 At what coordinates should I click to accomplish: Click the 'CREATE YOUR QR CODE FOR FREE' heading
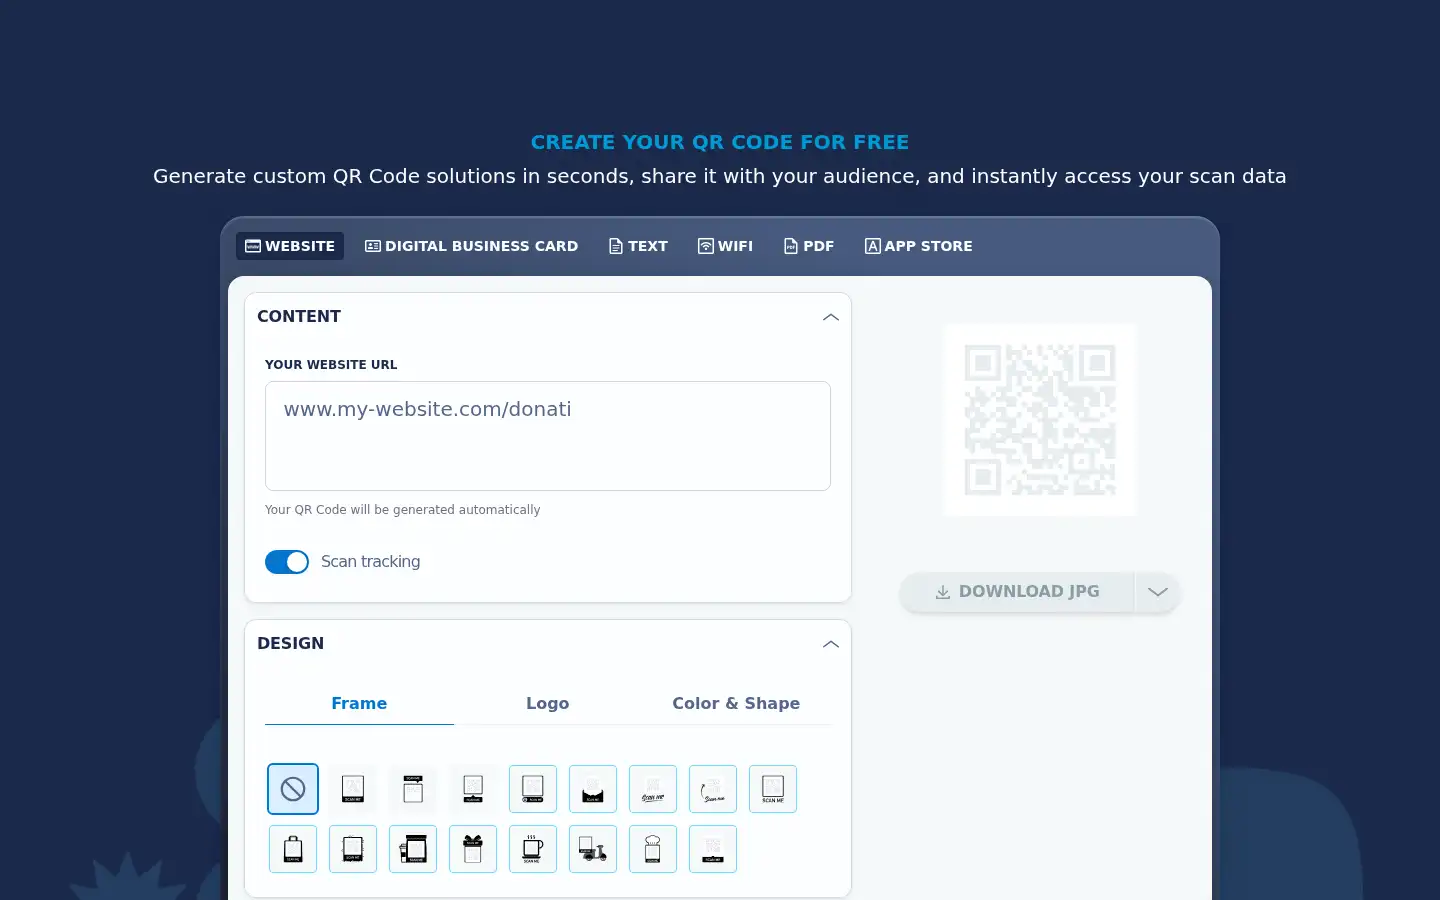(720, 142)
